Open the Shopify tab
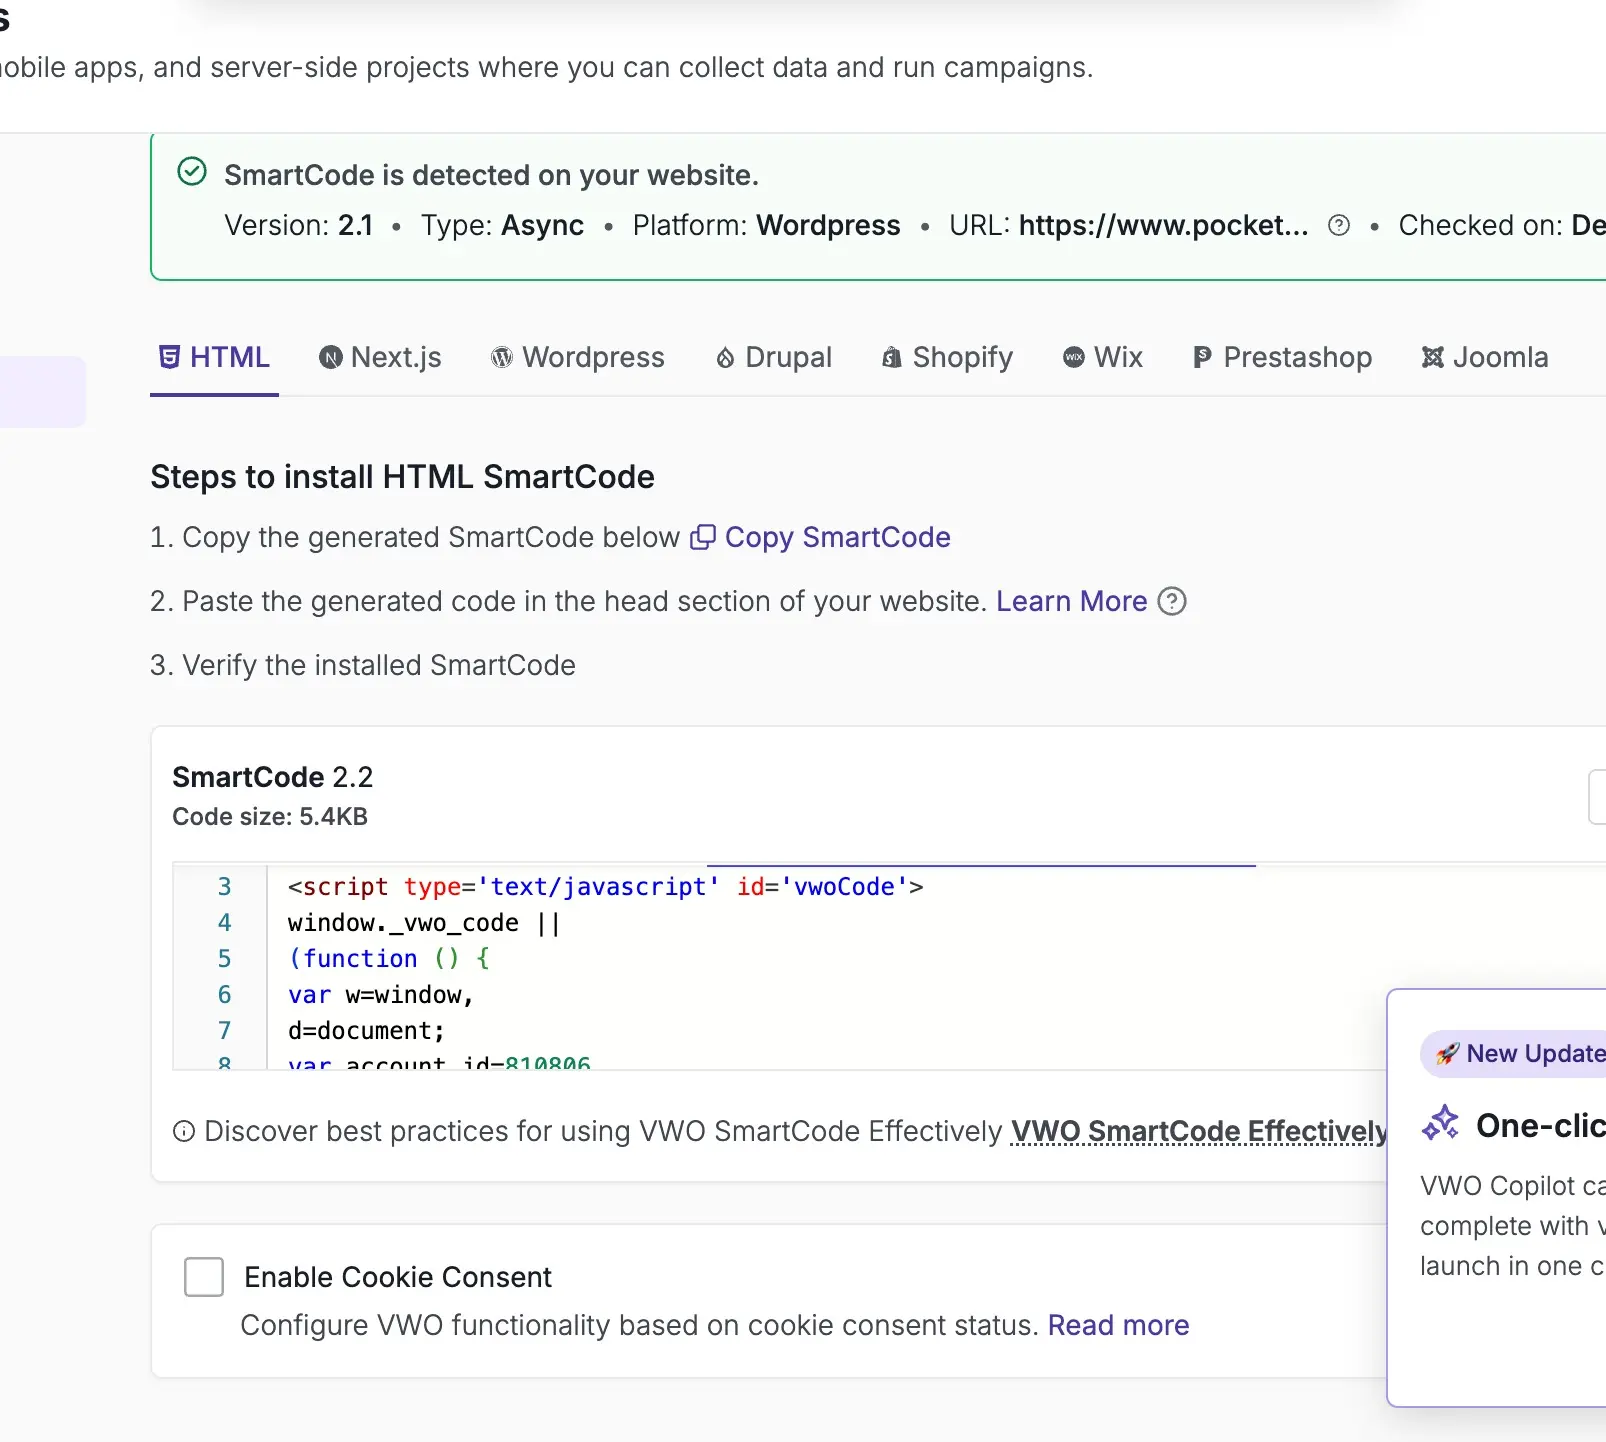Screen dimensions: 1606x1442 947,358
